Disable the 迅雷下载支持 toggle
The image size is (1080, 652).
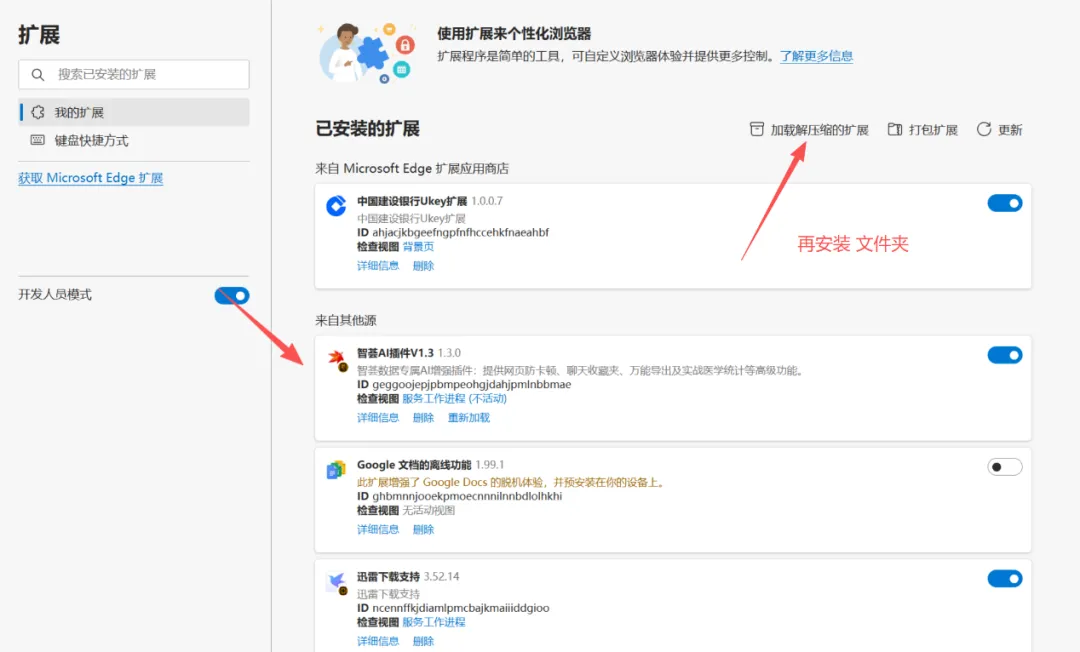(1005, 579)
